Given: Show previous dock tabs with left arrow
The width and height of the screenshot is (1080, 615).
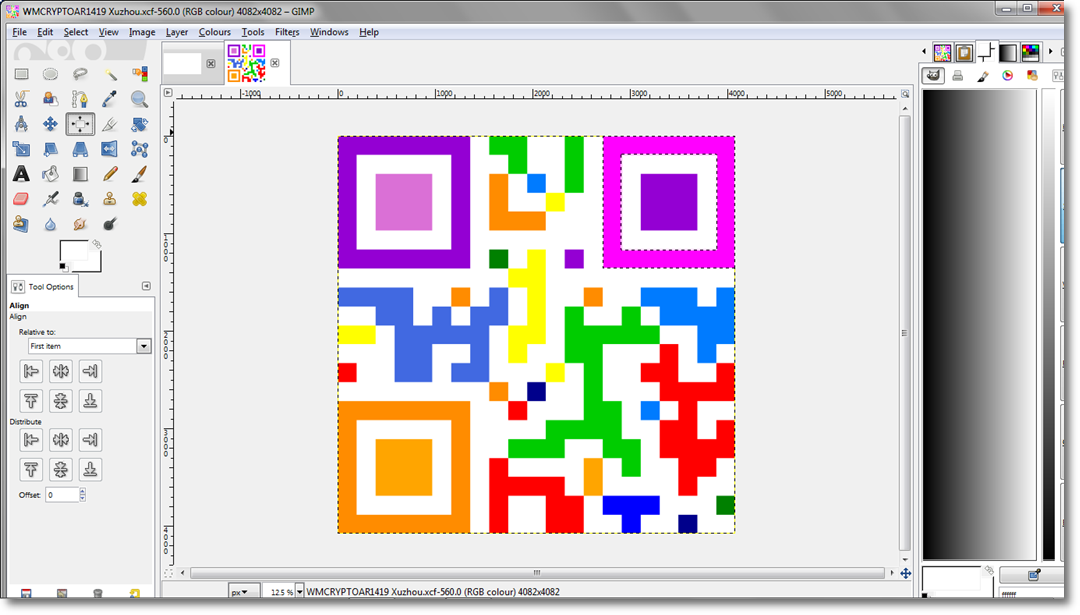Looking at the screenshot, I should [x=924, y=52].
